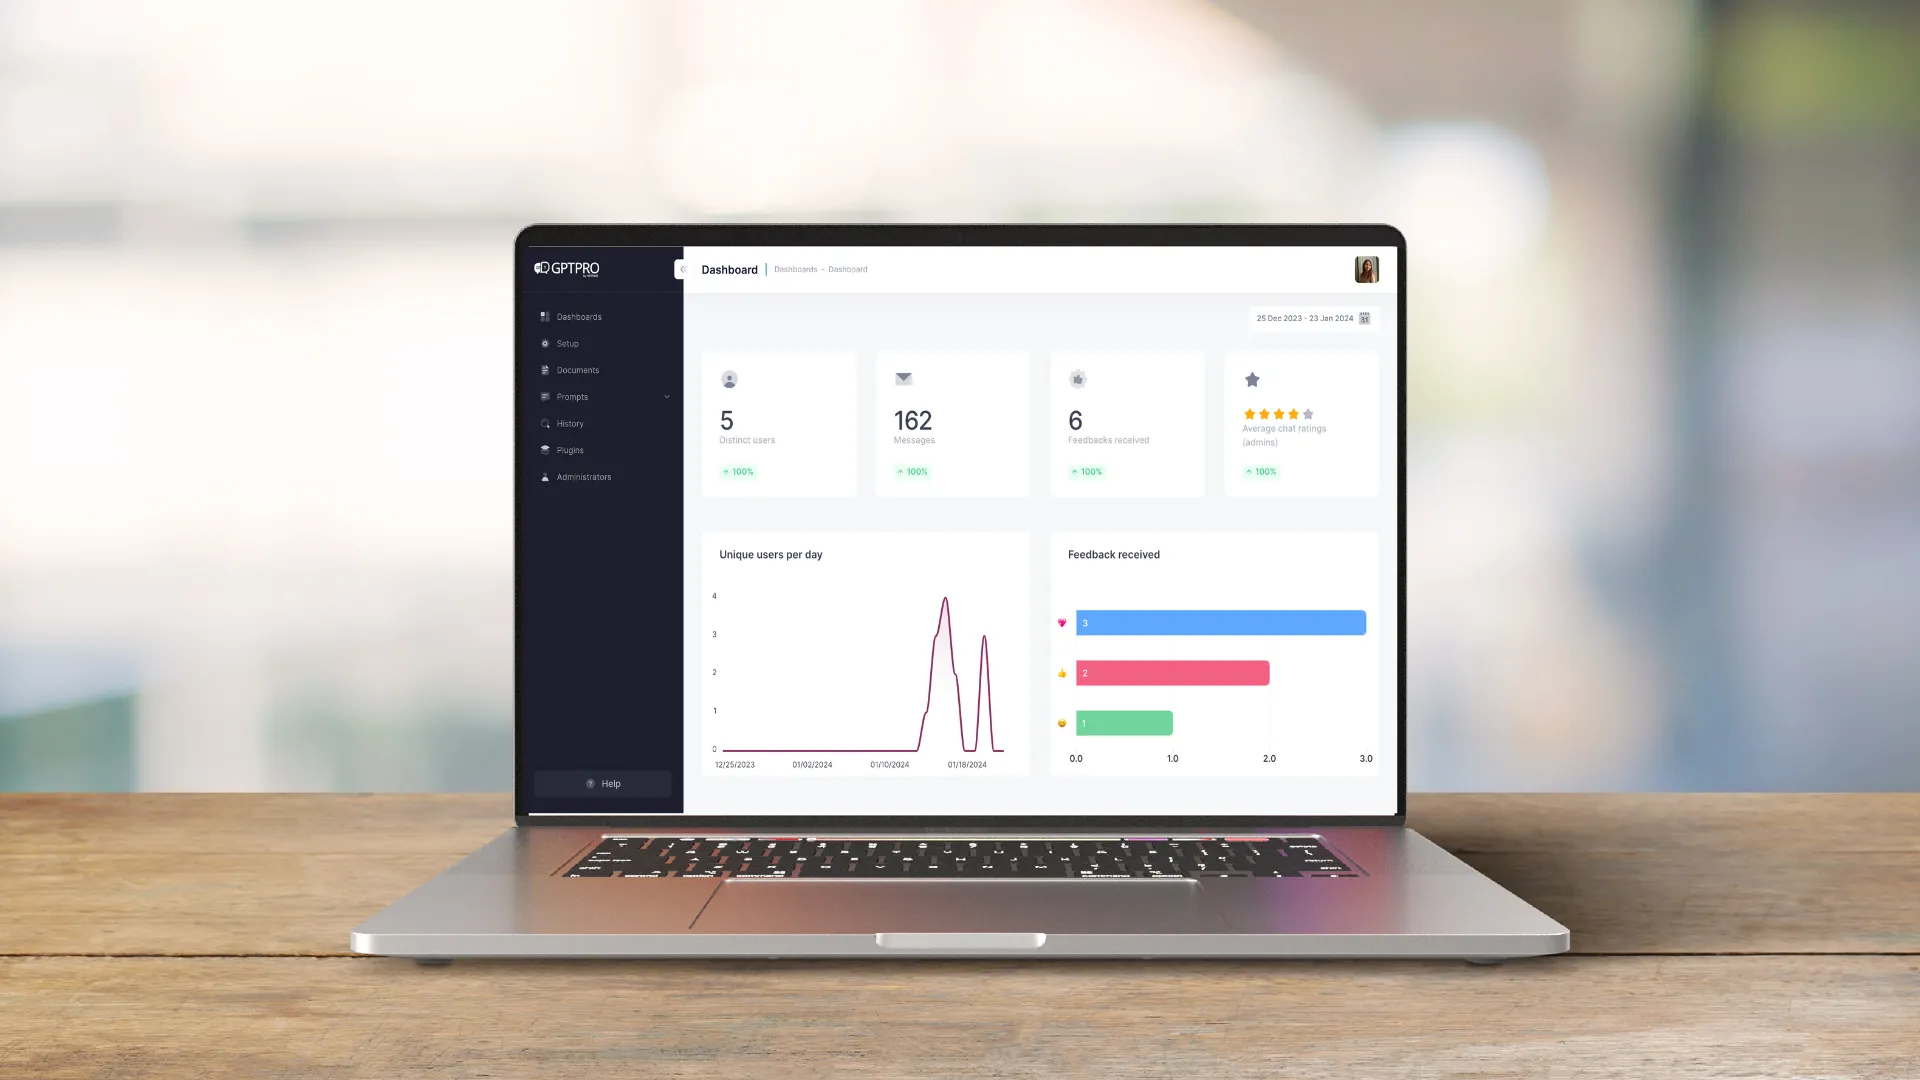Click the distinct users stat icon
1920x1080 pixels.
(729, 380)
